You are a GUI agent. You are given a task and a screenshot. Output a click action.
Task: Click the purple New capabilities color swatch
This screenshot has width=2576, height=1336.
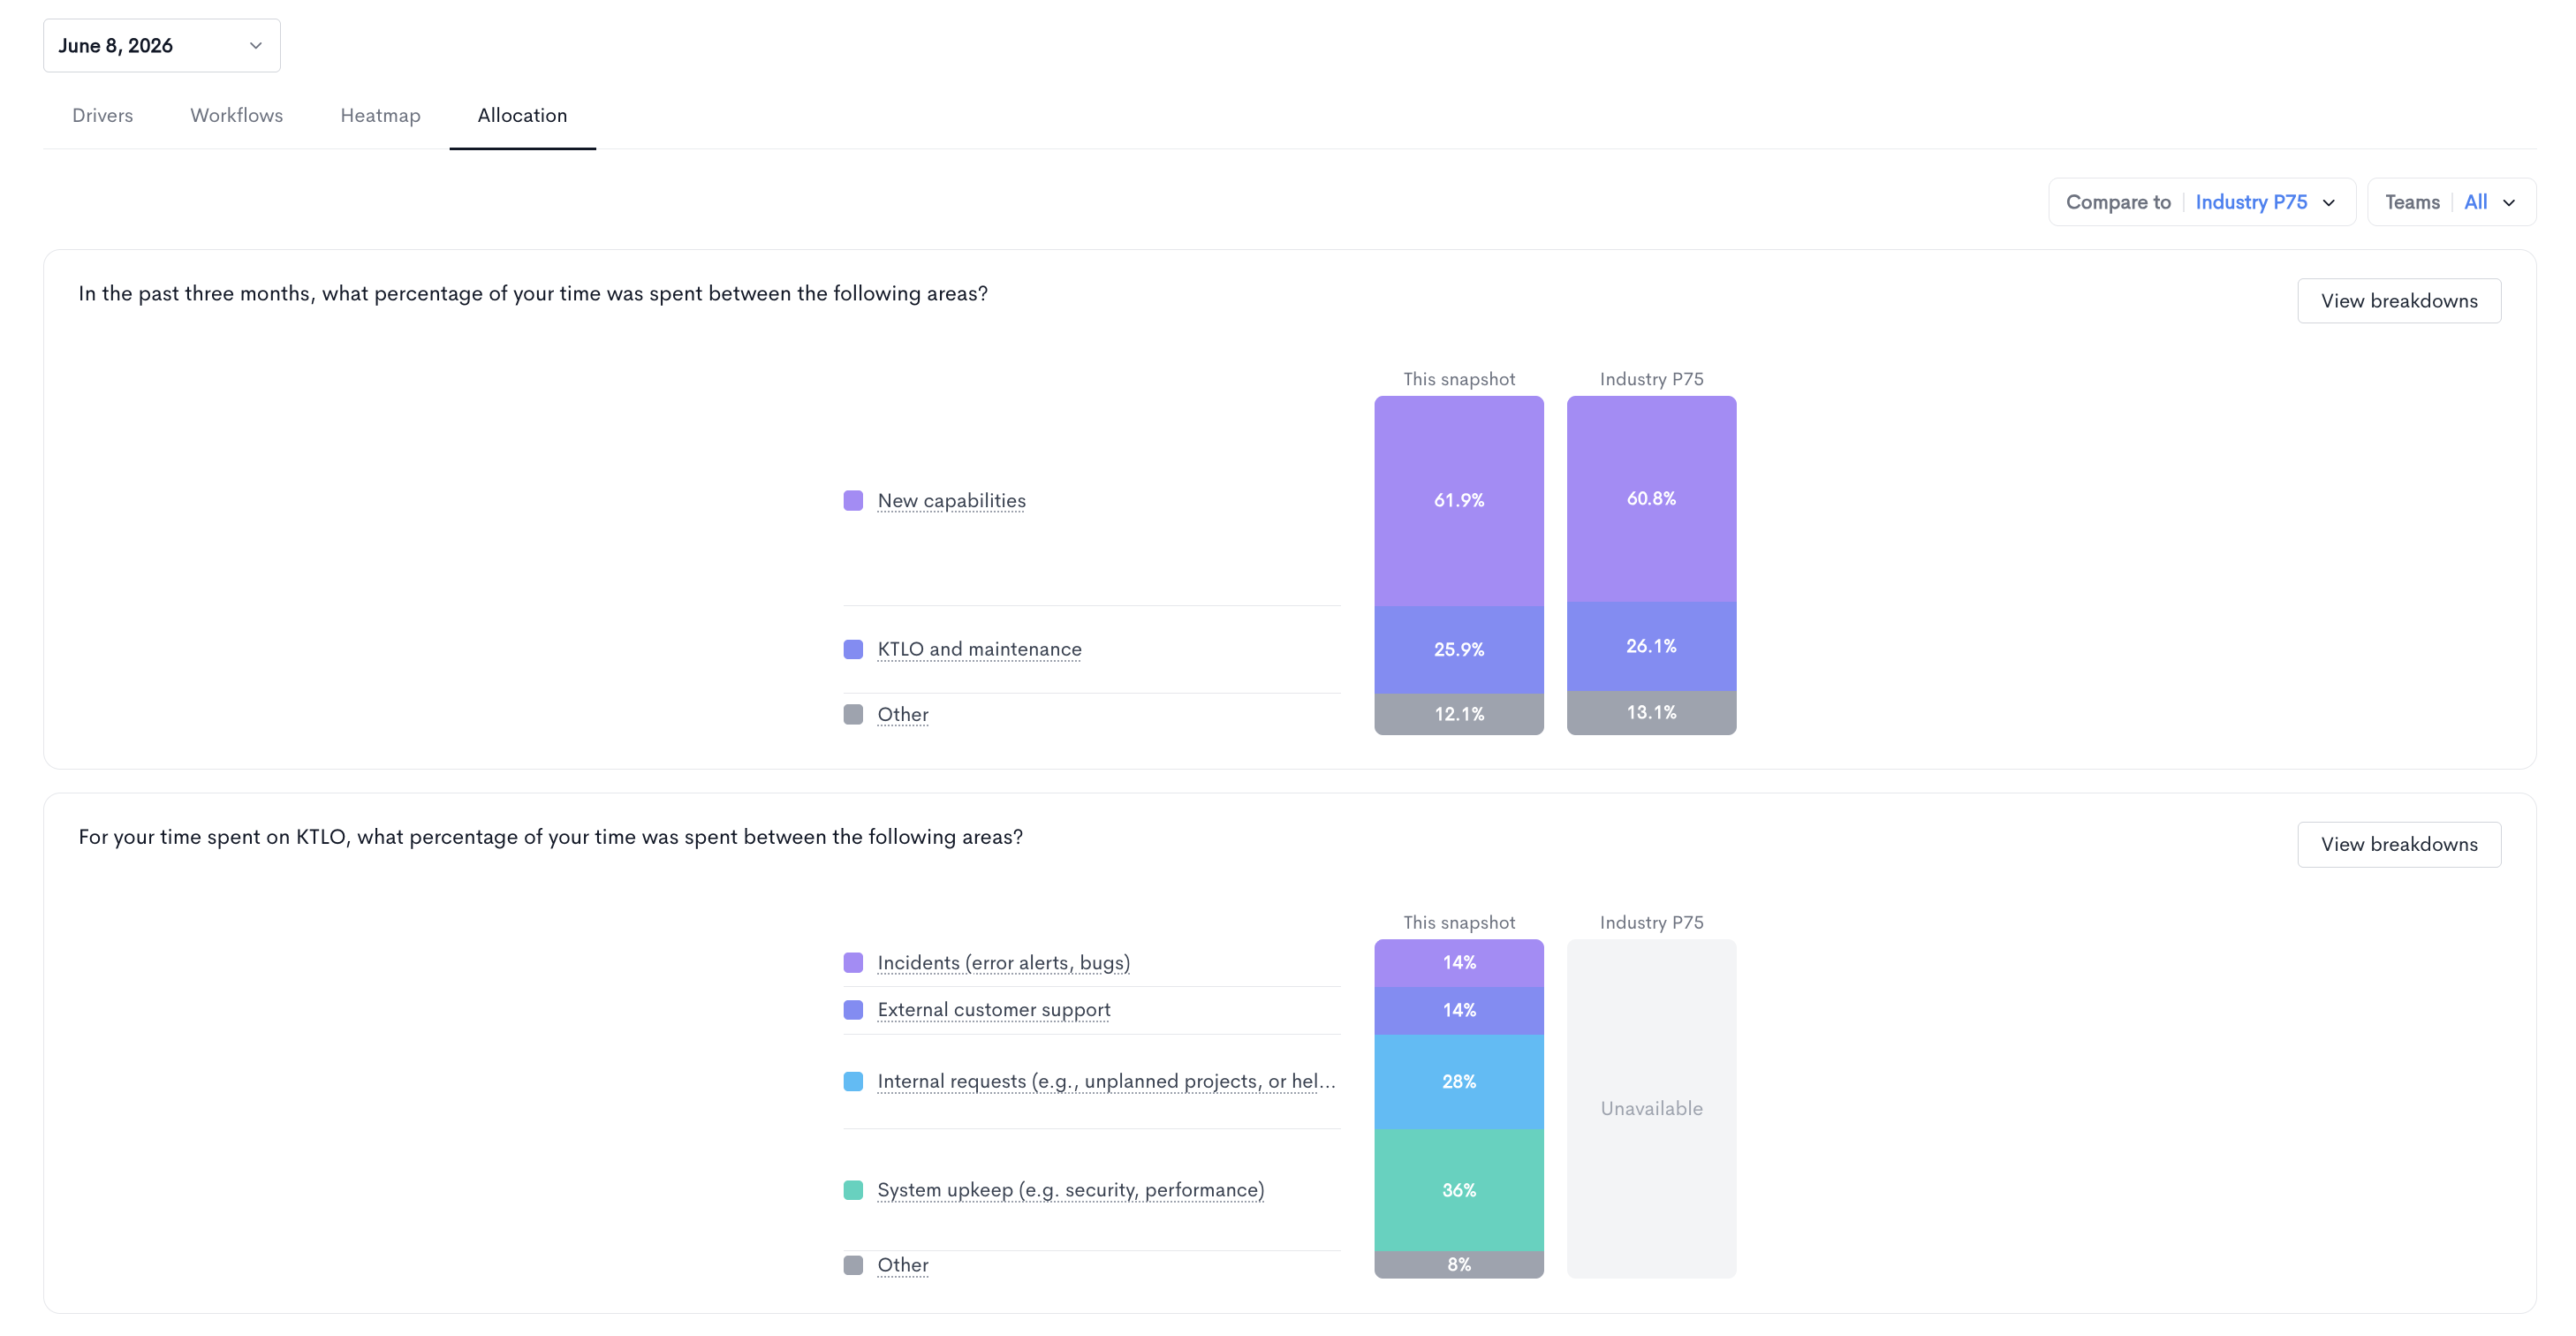coord(853,500)
